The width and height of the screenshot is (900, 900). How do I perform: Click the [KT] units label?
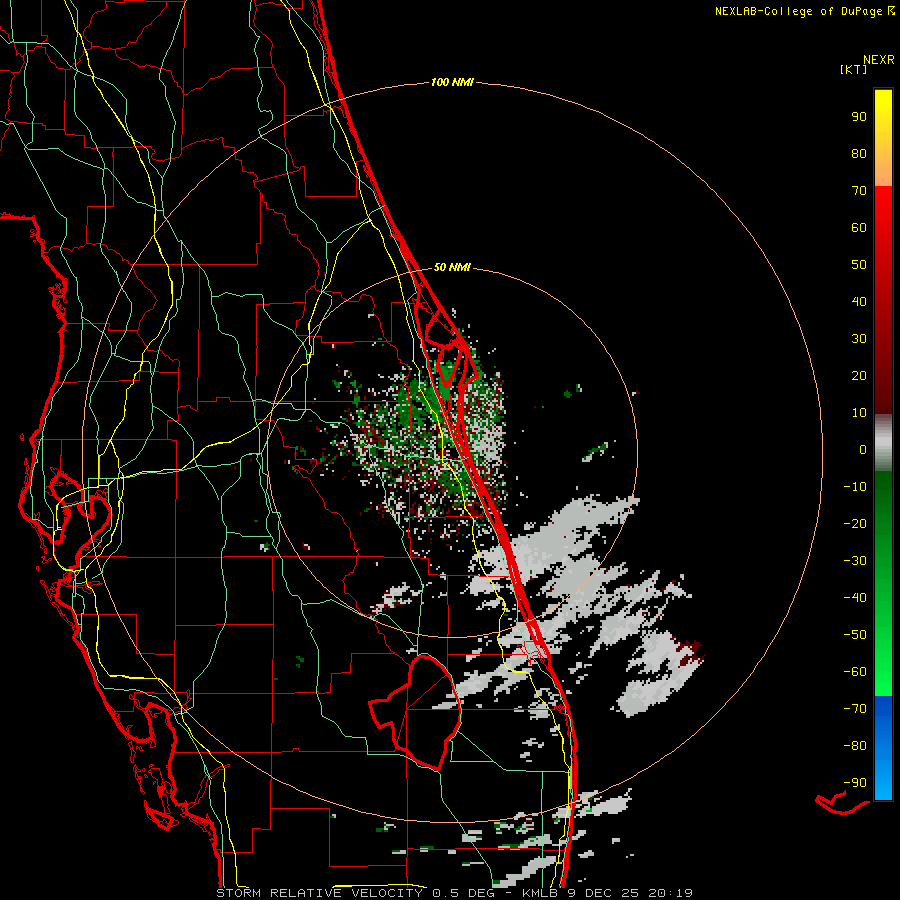(853, 69)
